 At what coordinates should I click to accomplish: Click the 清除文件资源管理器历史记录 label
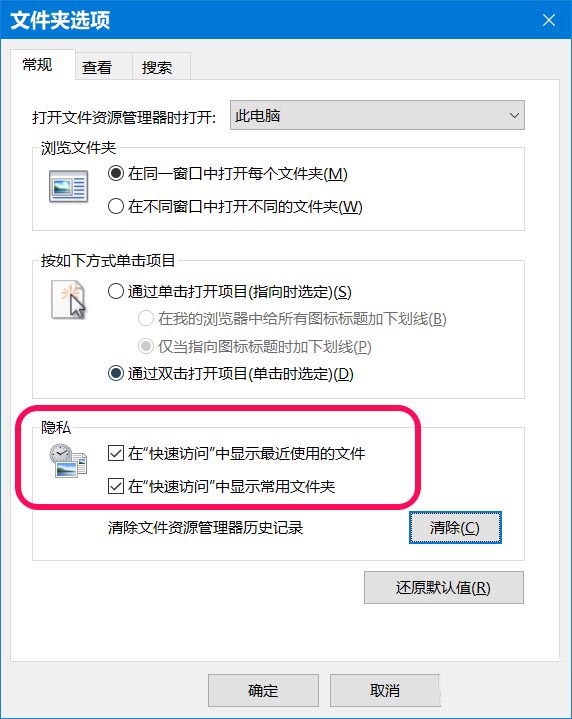[205, 528]
